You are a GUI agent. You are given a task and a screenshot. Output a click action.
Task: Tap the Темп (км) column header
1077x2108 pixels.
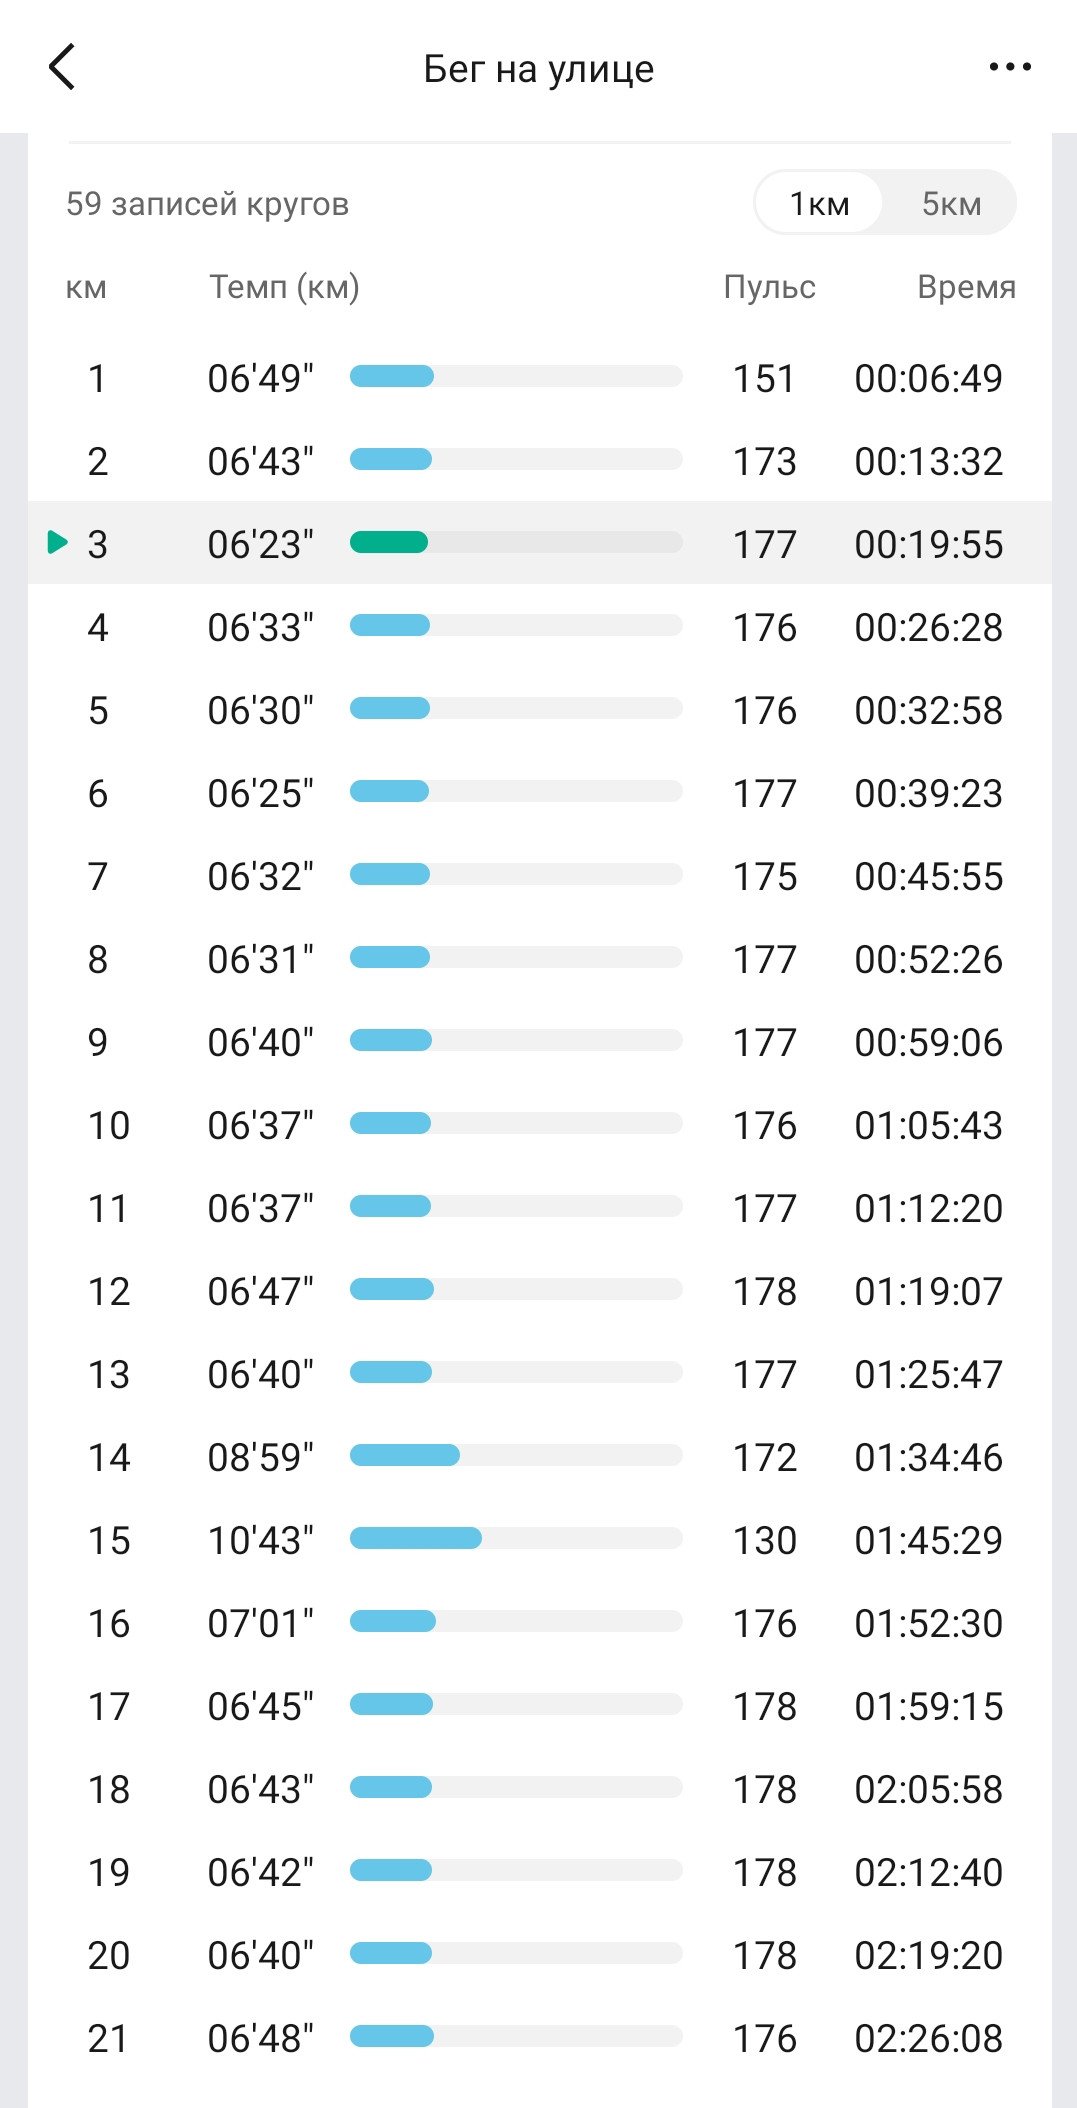(x=284, y=287)
